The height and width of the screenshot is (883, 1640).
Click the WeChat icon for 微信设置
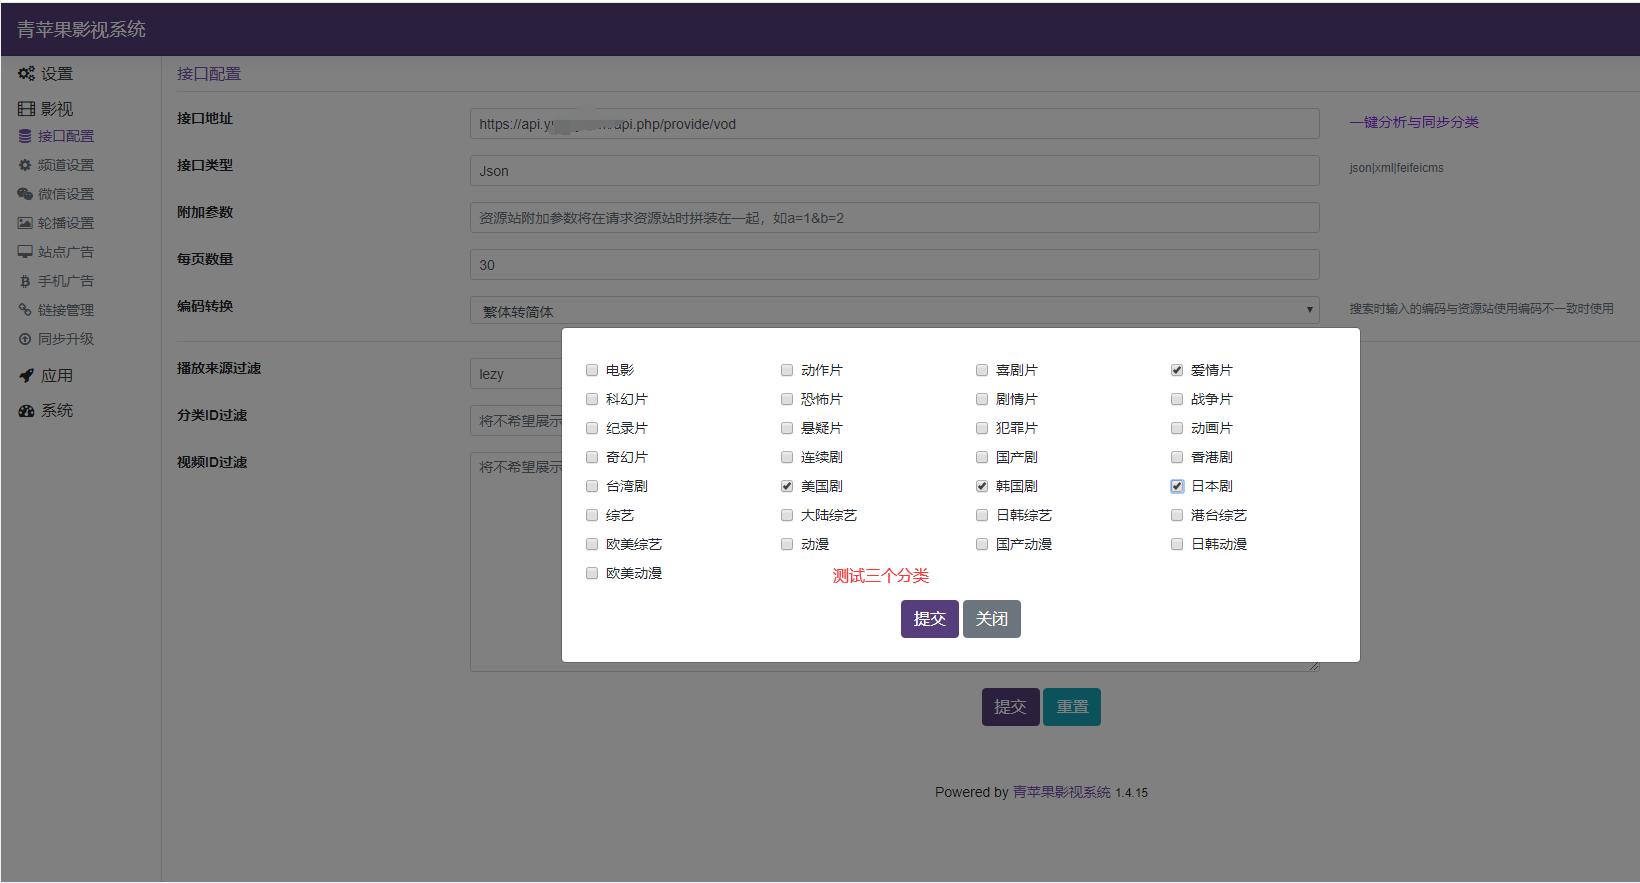(25, 194)
